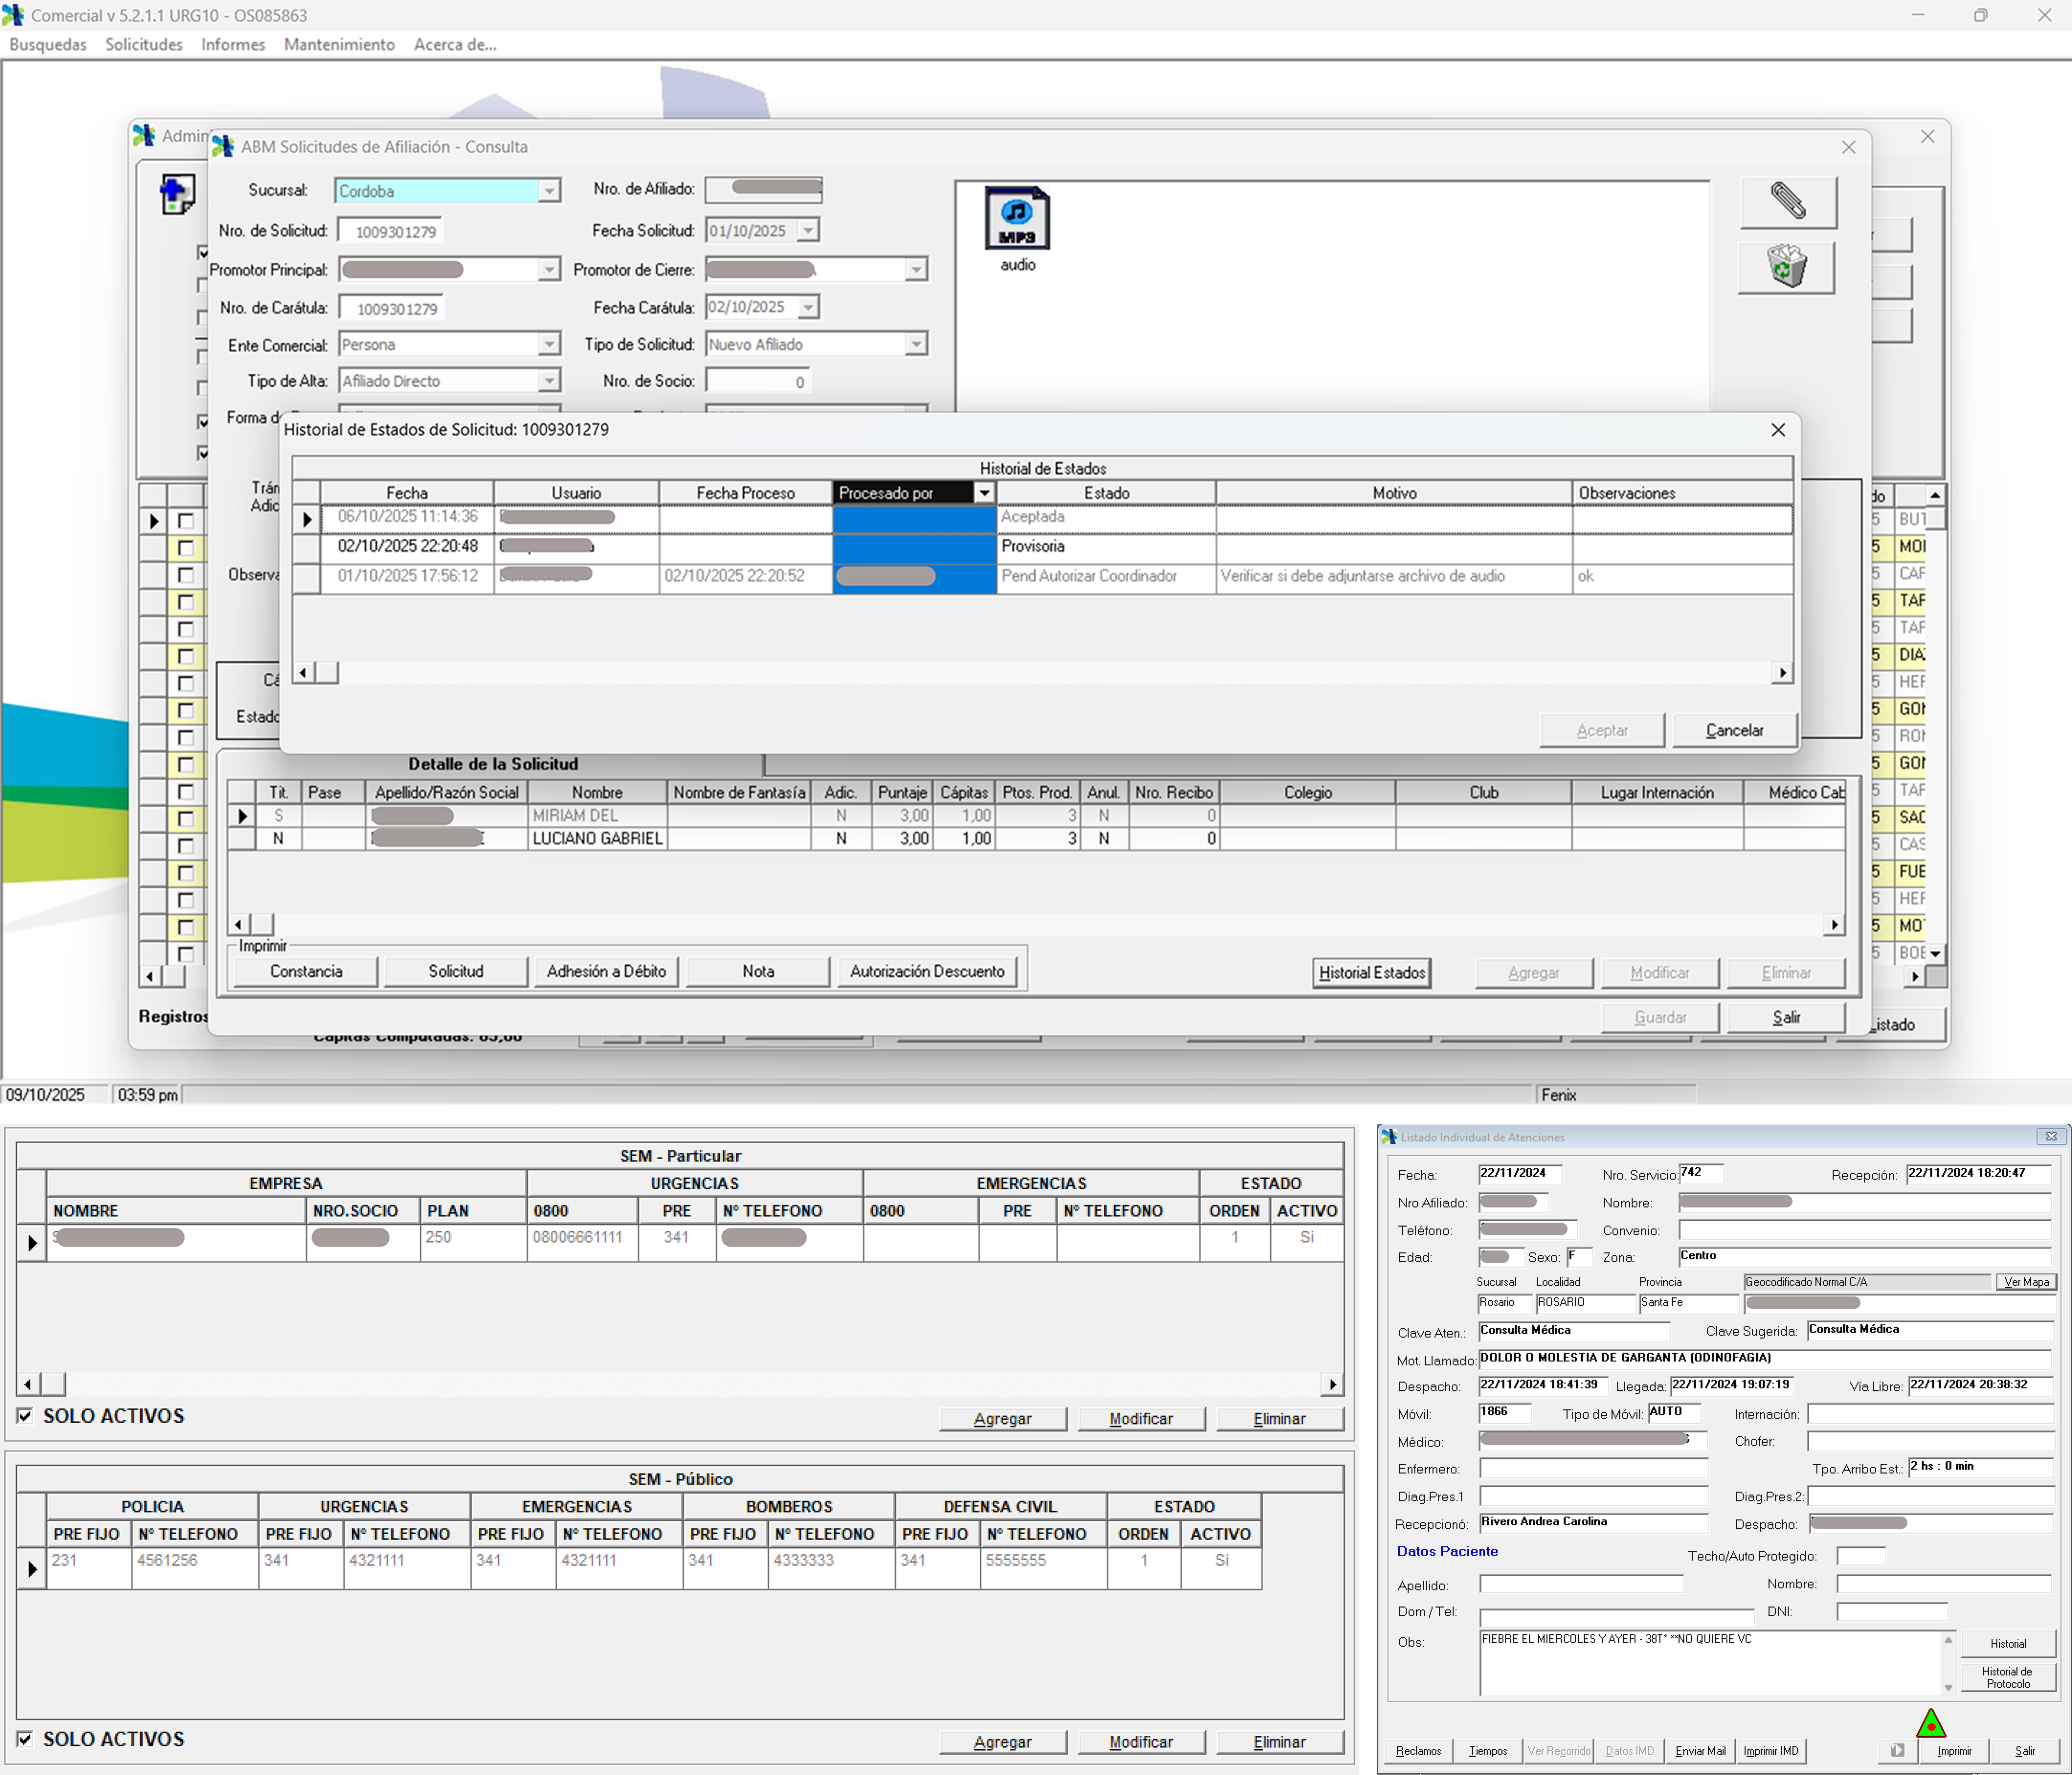Open the Acerca de... menu

pyautogui.click(x=455, y=45)
